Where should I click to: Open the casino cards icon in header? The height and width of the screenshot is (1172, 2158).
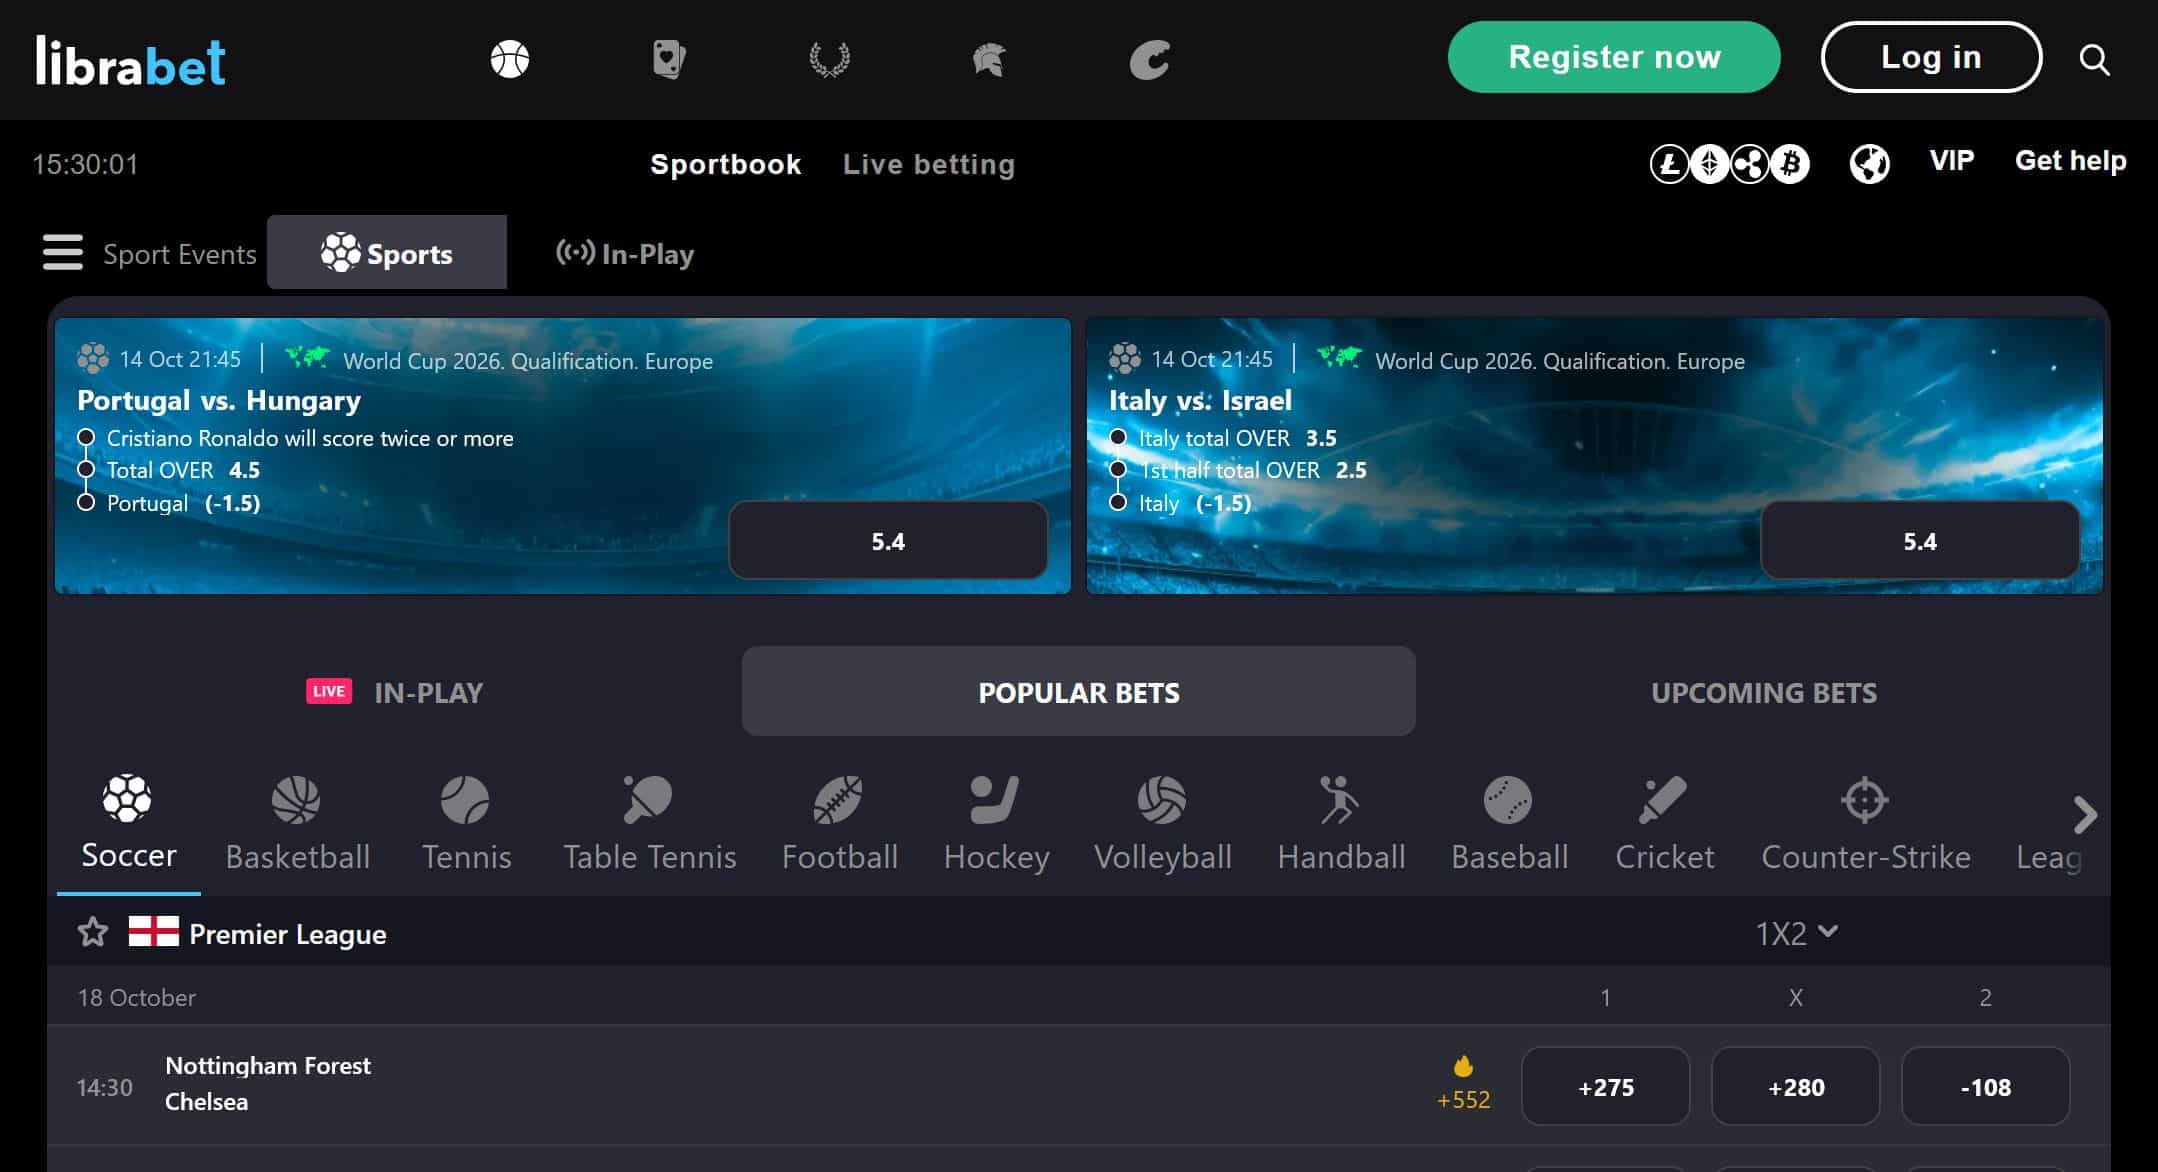(669, 59)
